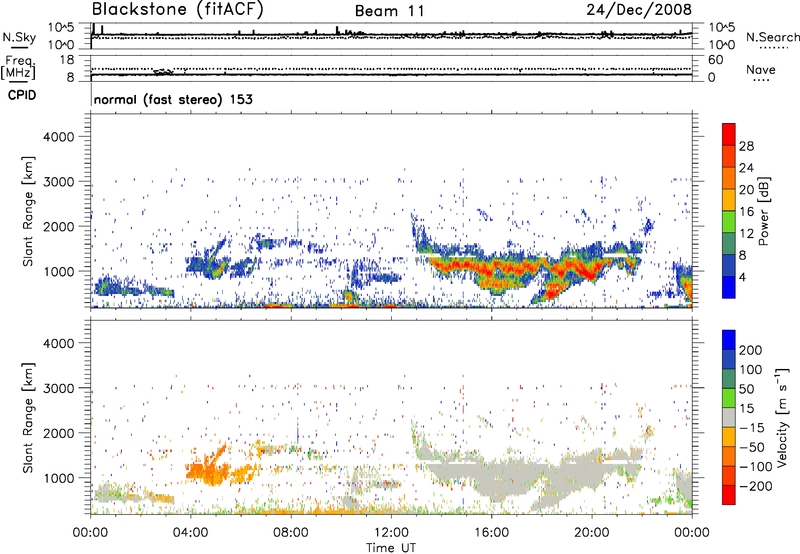The height and width of the screenshot is (554, 800).
Task: Click the strong red echo near 18:00 in power panel
Action: [554, 291]
